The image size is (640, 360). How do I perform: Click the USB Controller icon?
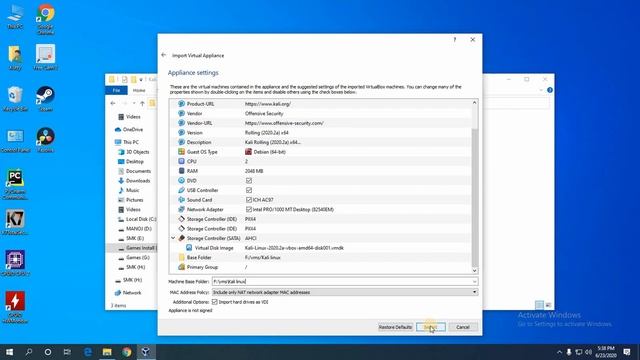[181, 190]
